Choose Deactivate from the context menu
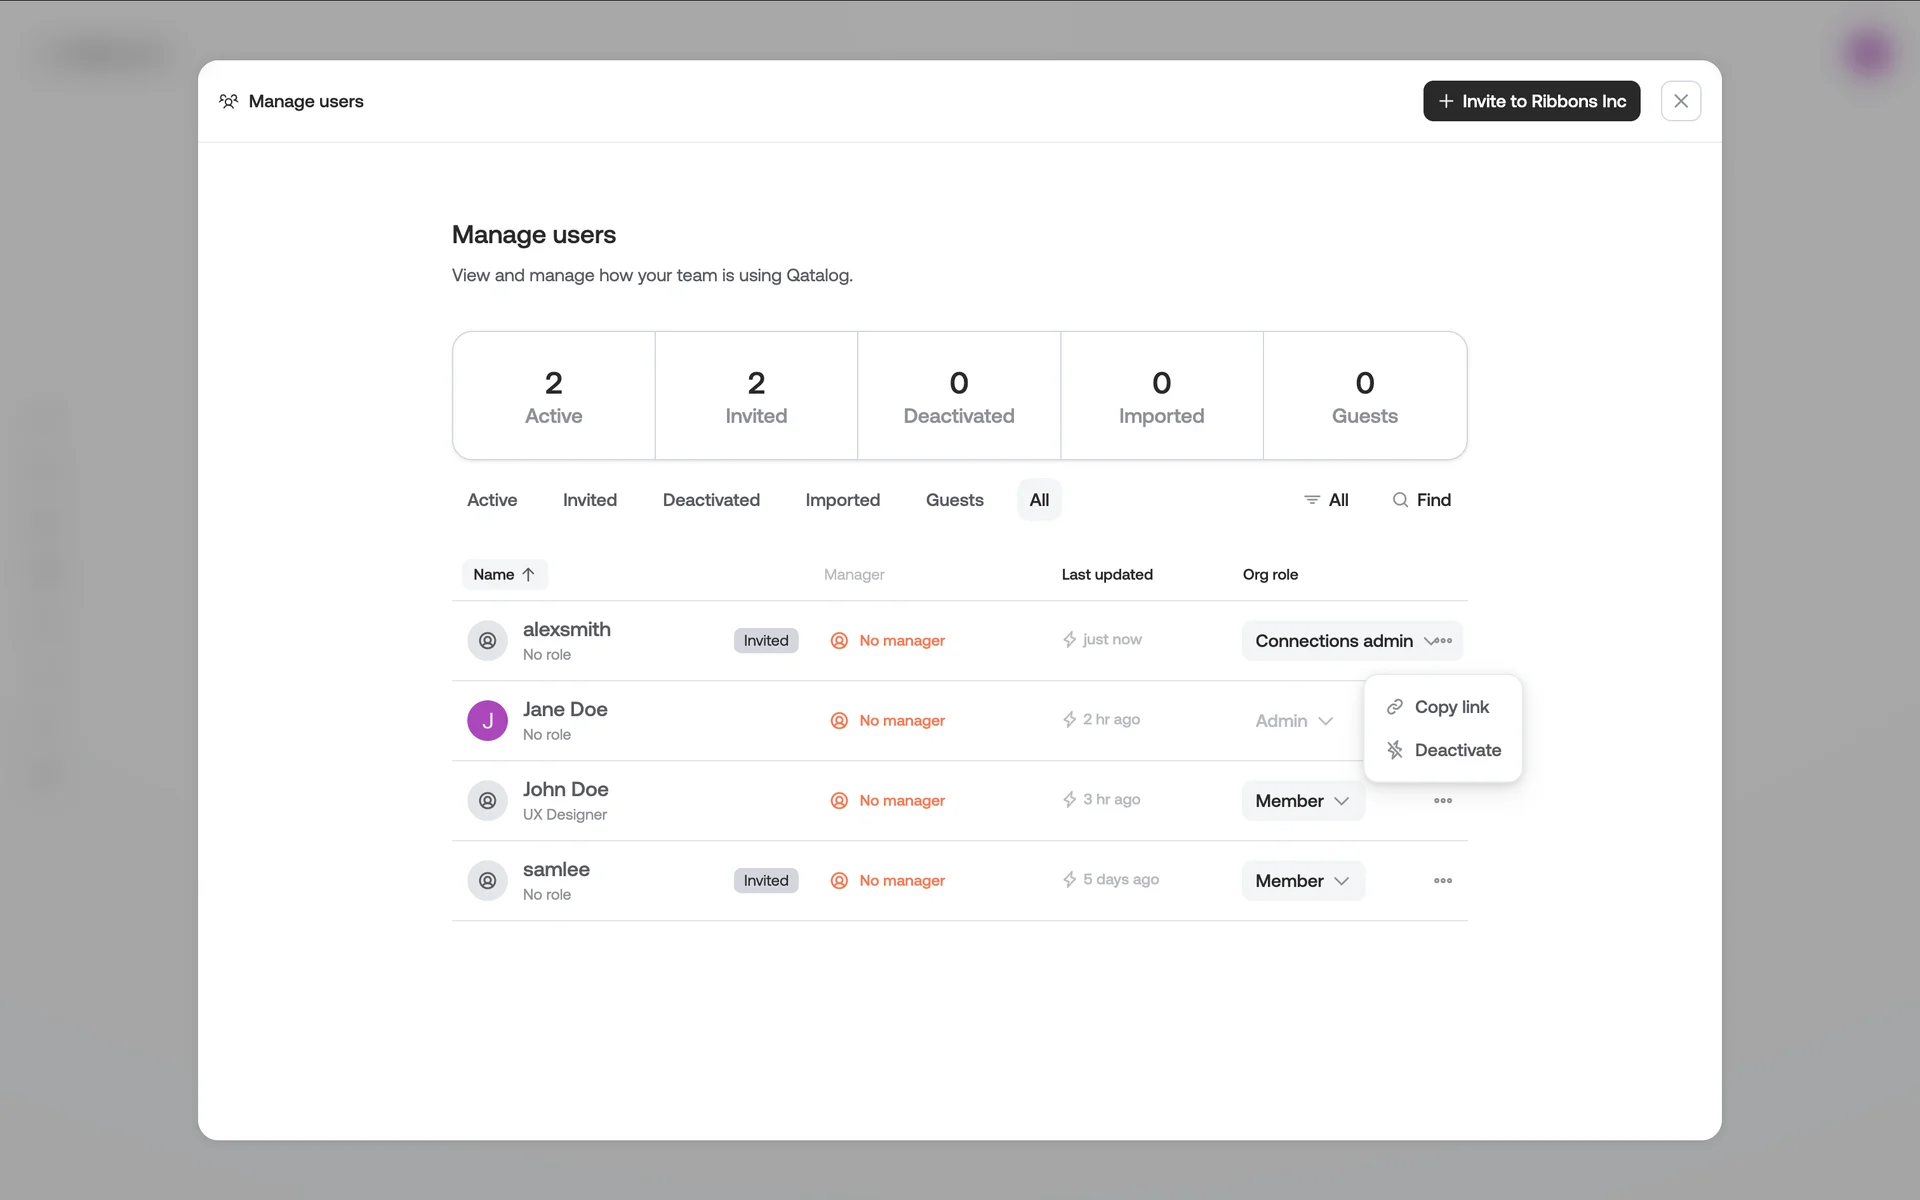Viewport: 1920px width, 1200px height. click(x=1457, y=750)
